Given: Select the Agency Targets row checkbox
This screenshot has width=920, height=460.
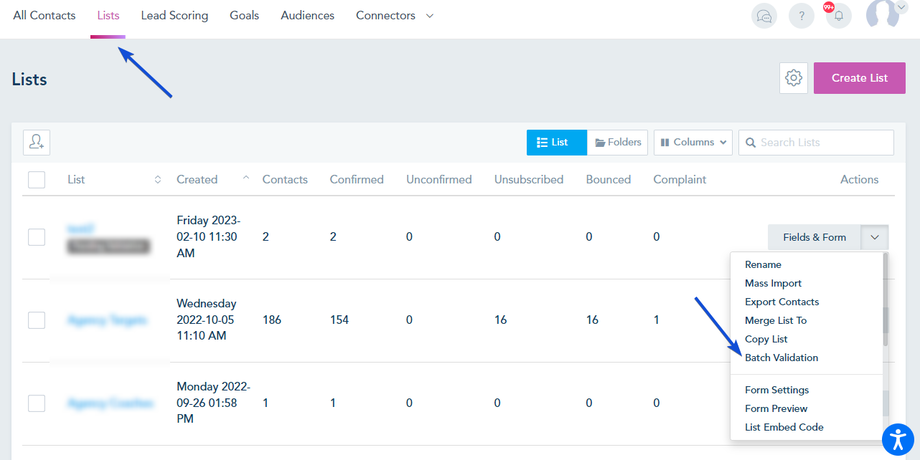Looking at the screenshot, I should pyautogui.click(x=37, y=320).
